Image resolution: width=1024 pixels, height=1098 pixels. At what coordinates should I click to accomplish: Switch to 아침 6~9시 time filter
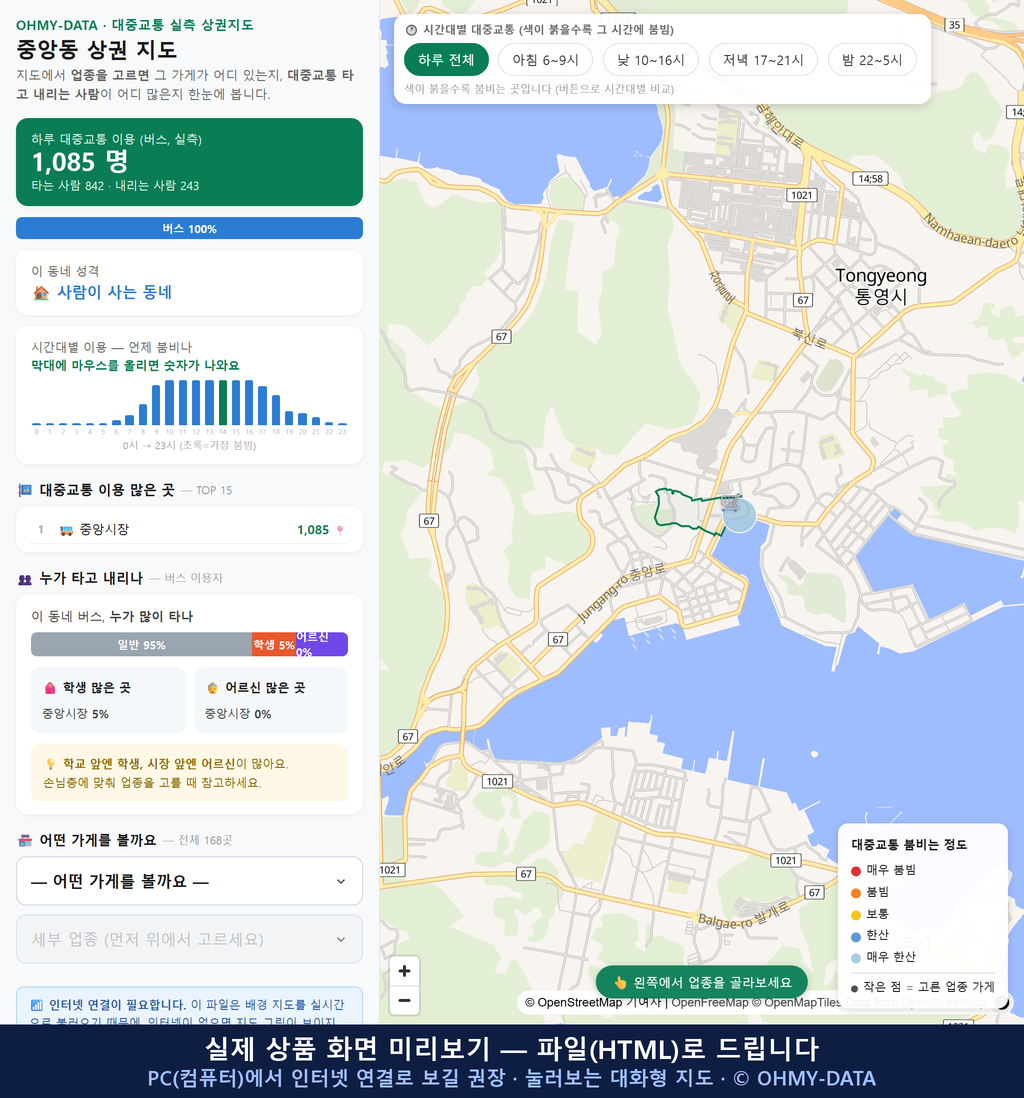coord(545,60)
